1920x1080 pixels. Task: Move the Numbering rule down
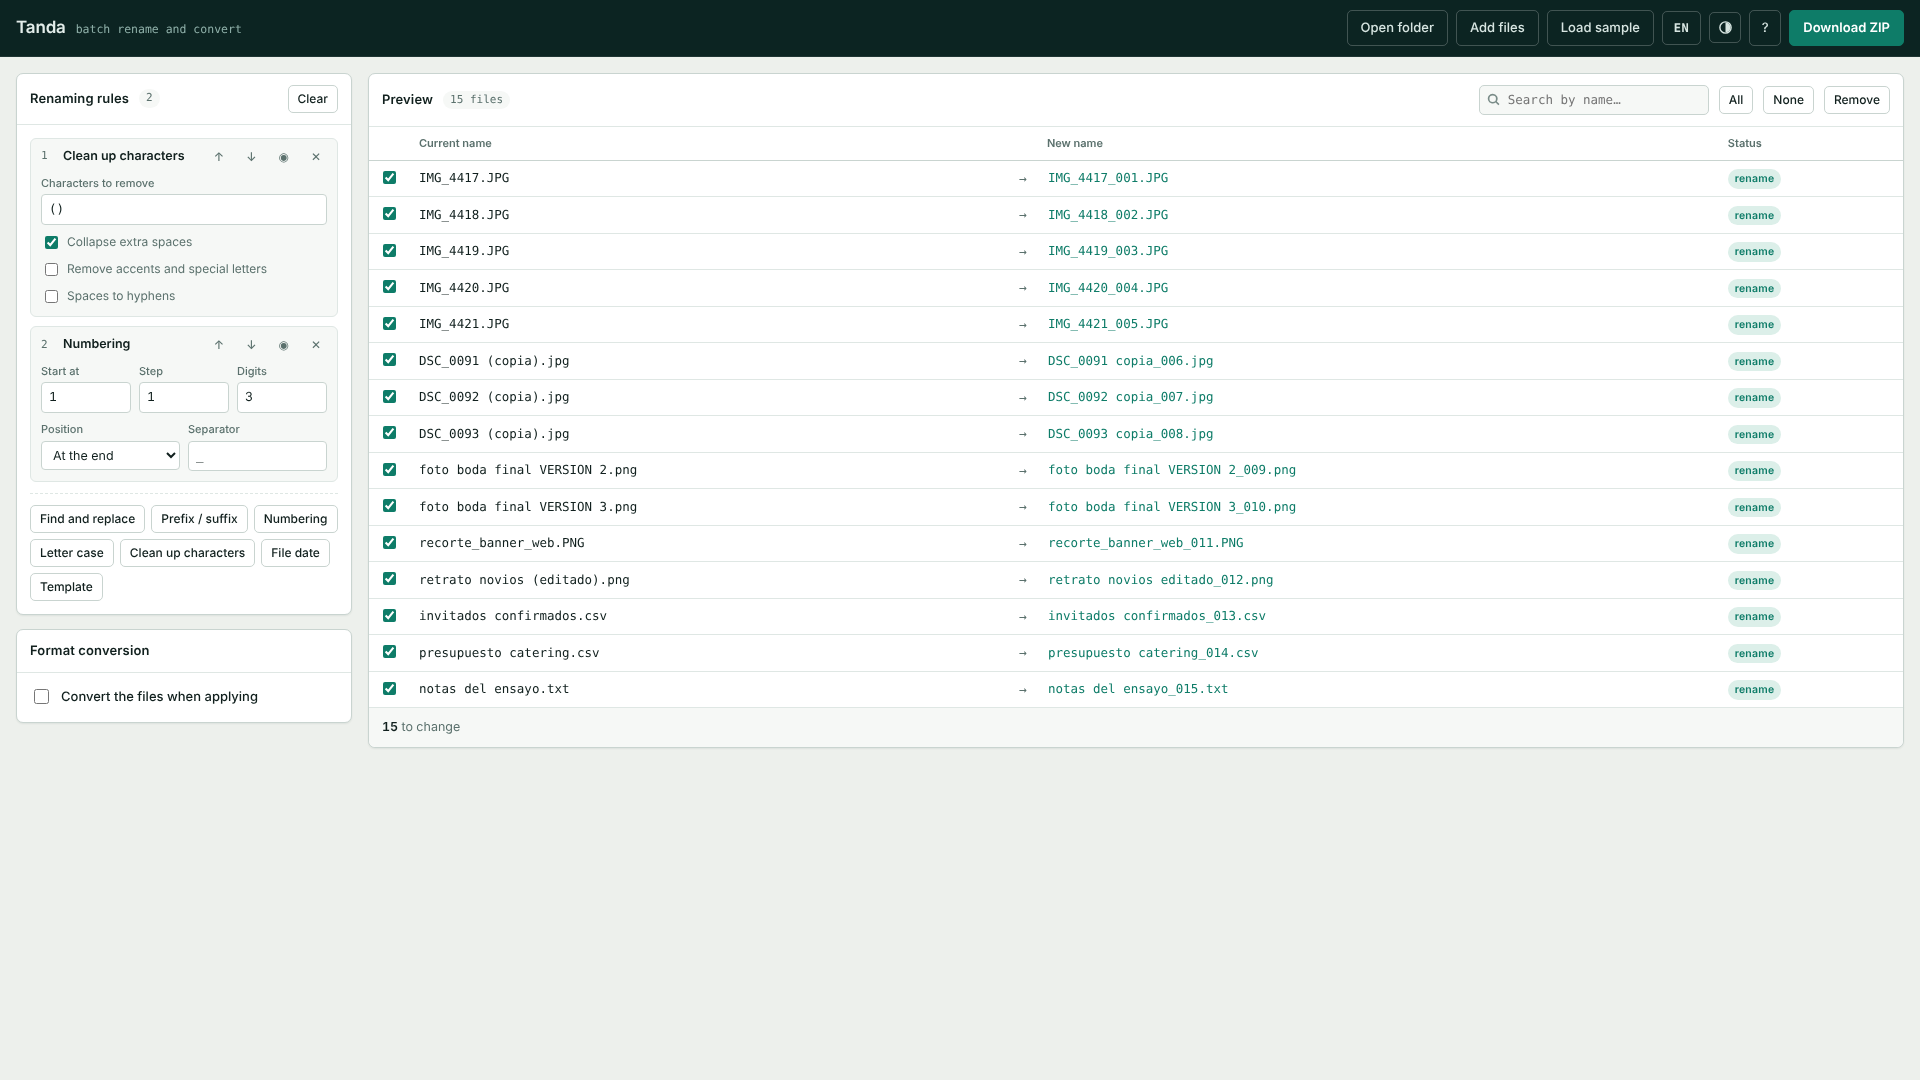251,345
